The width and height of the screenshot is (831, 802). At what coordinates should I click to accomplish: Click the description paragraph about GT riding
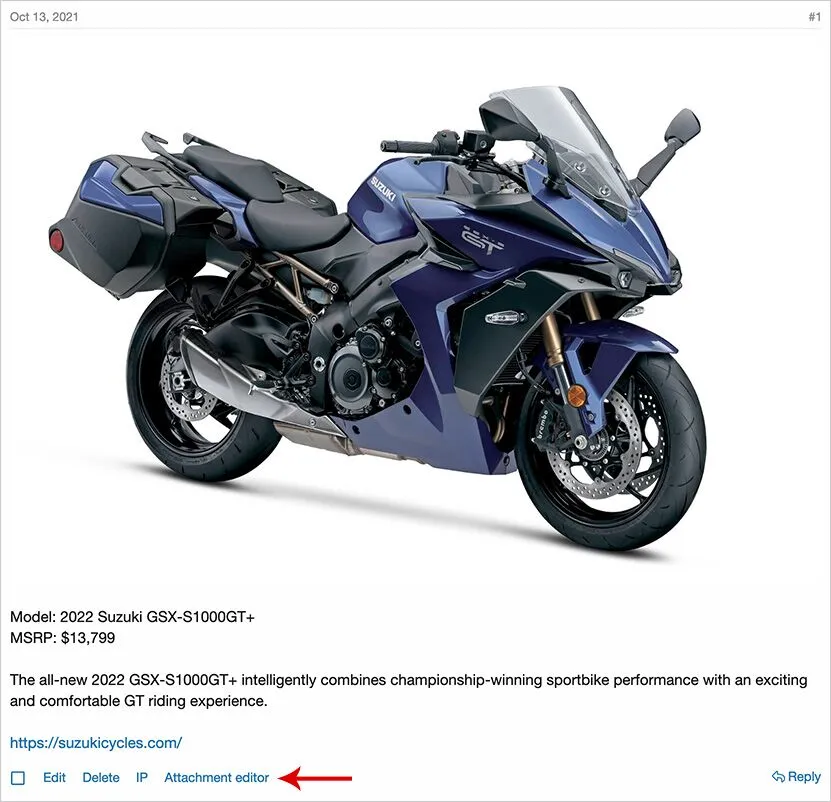click(x=409, y=690)
